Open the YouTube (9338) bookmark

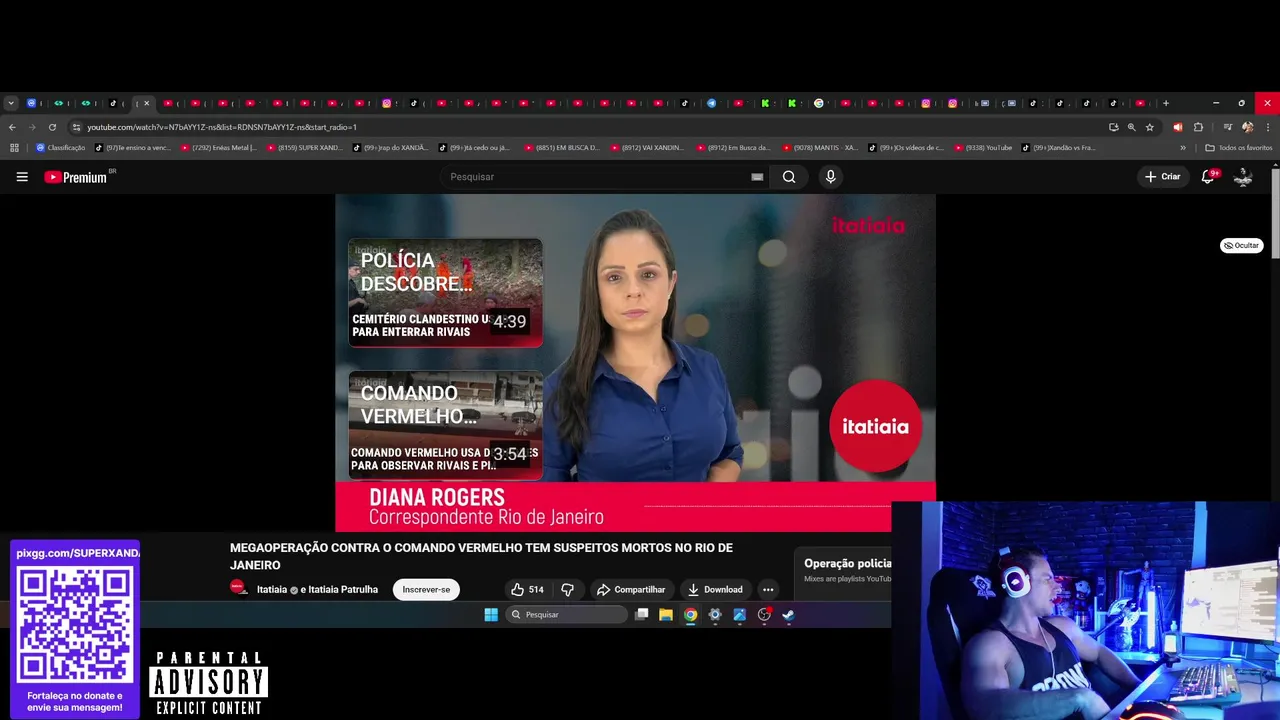[x=983, y=148]
